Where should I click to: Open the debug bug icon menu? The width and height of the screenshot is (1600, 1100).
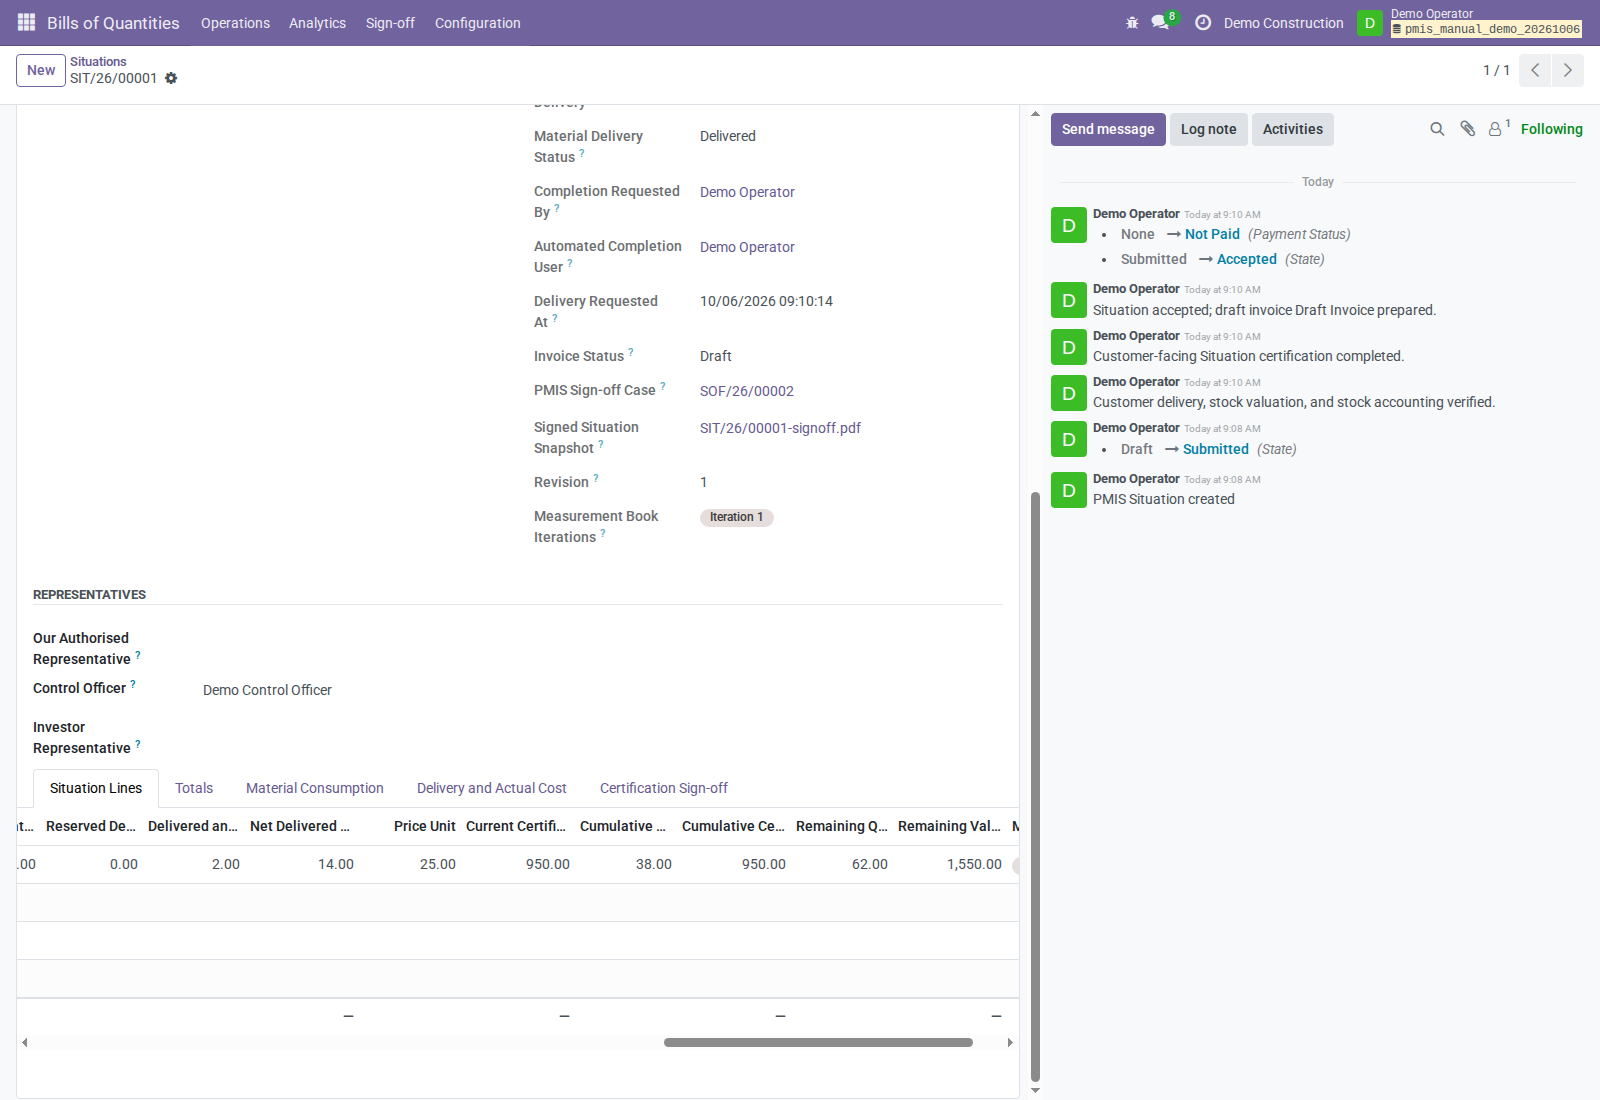coord(1132,23)
